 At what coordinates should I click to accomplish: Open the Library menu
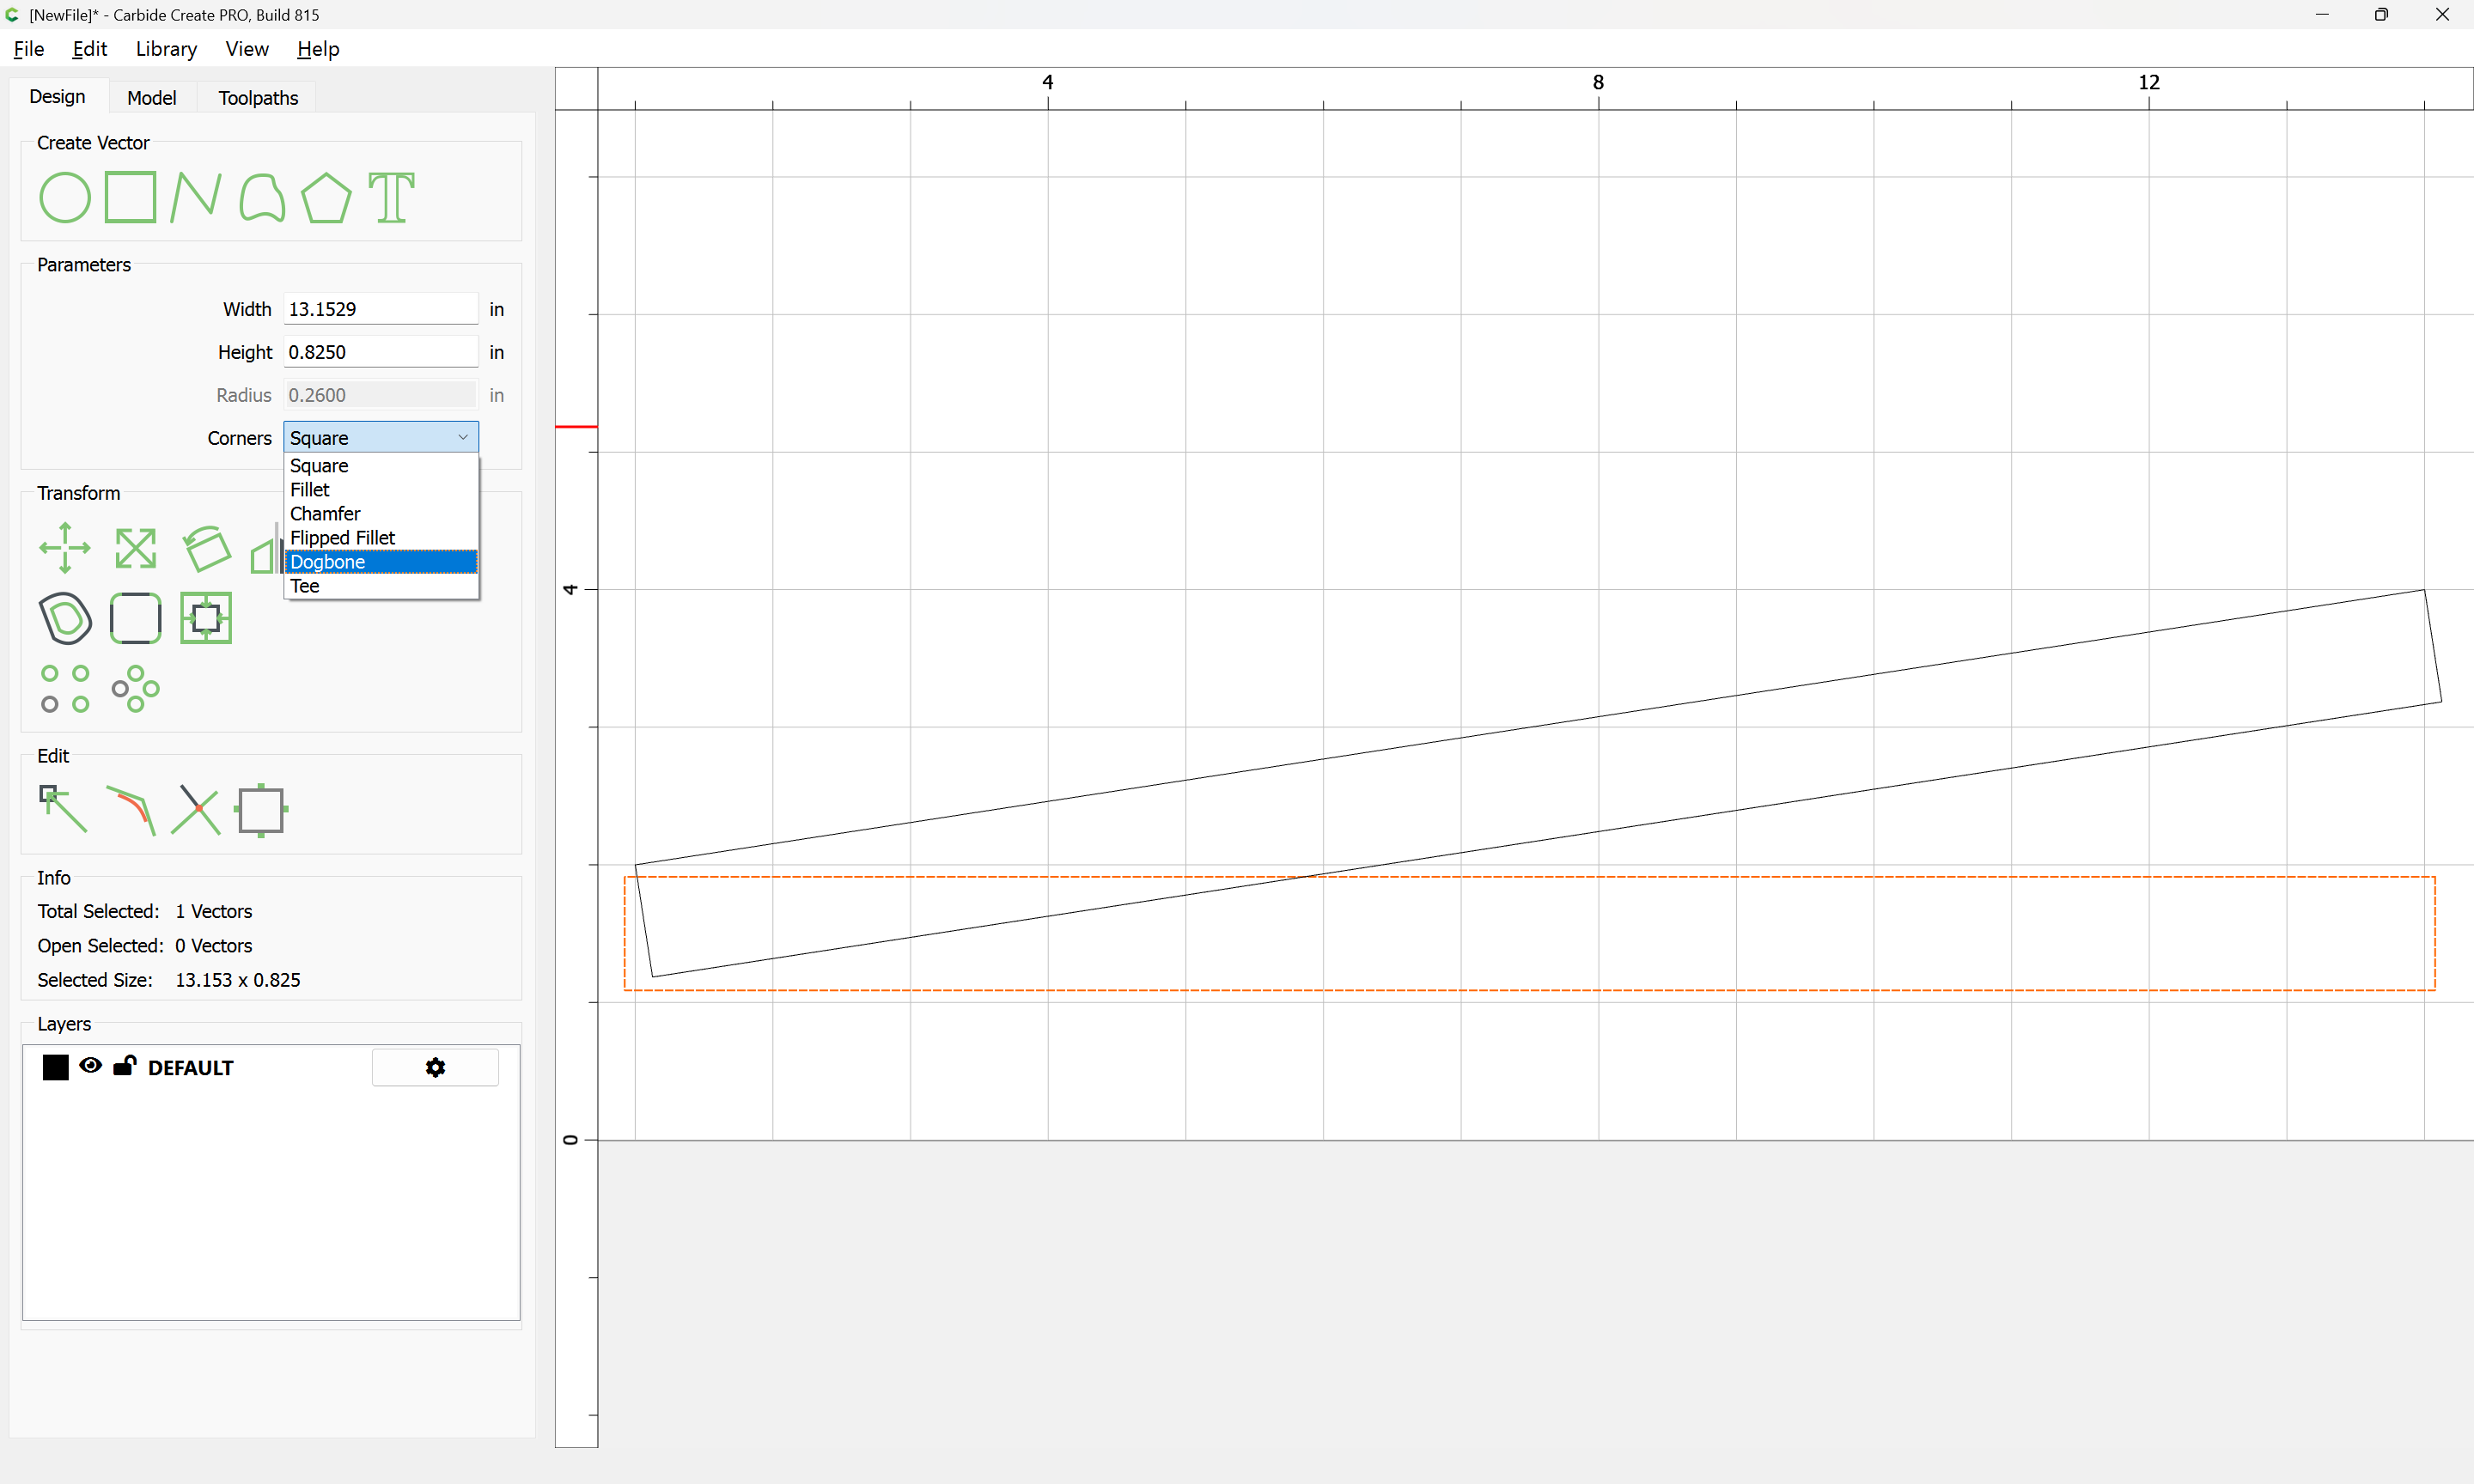166,49
